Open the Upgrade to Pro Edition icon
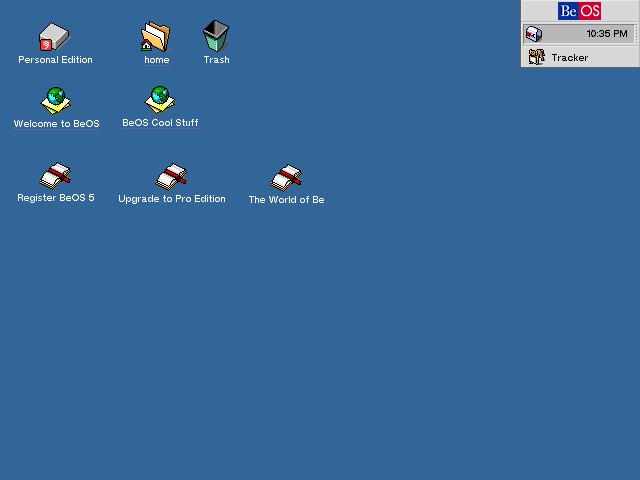The image size is (640, 480). 171,177
